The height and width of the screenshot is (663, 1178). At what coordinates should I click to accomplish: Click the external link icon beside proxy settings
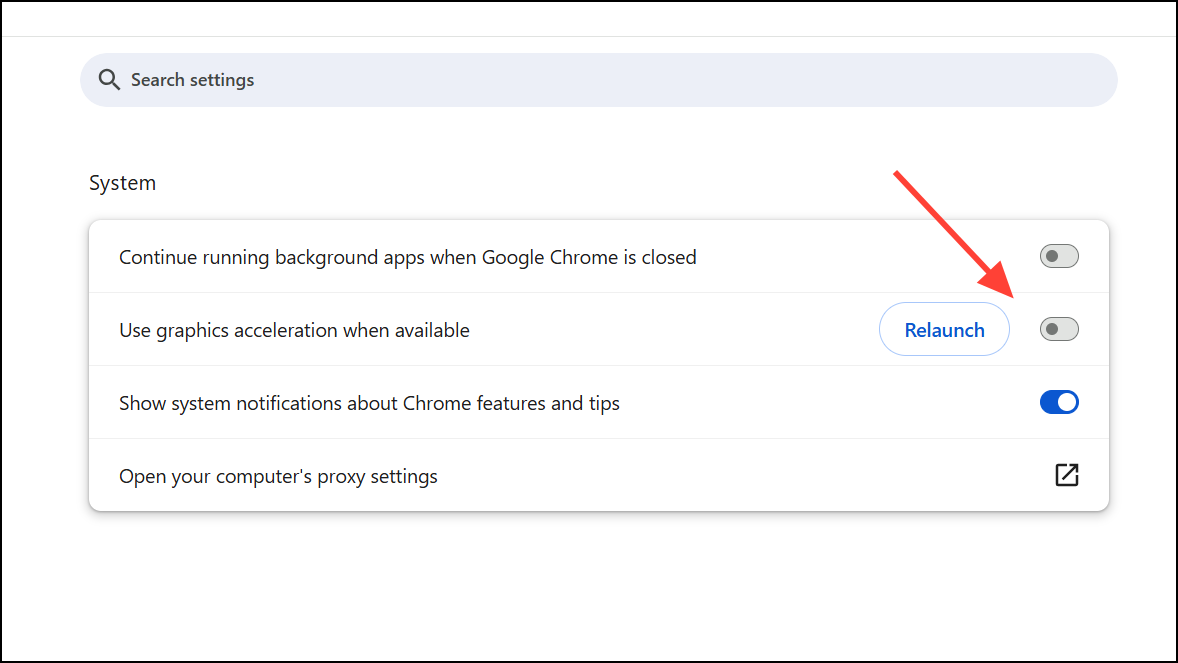click(x=1067, y=475)
